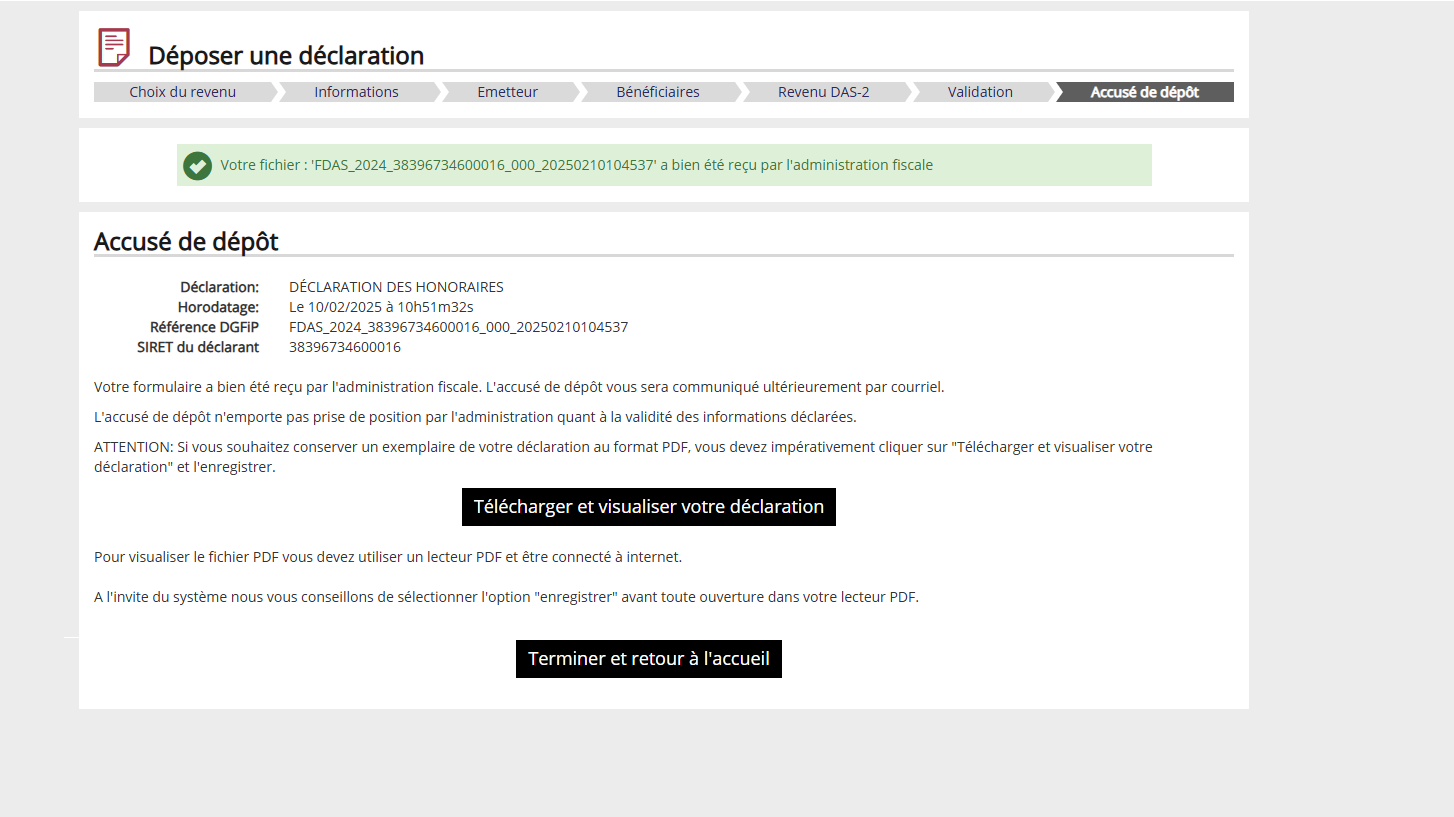The height and width of the screenshot is (817, 1454).
Task: Open the Revenu DAS-2 step
Action: point(824,92)
